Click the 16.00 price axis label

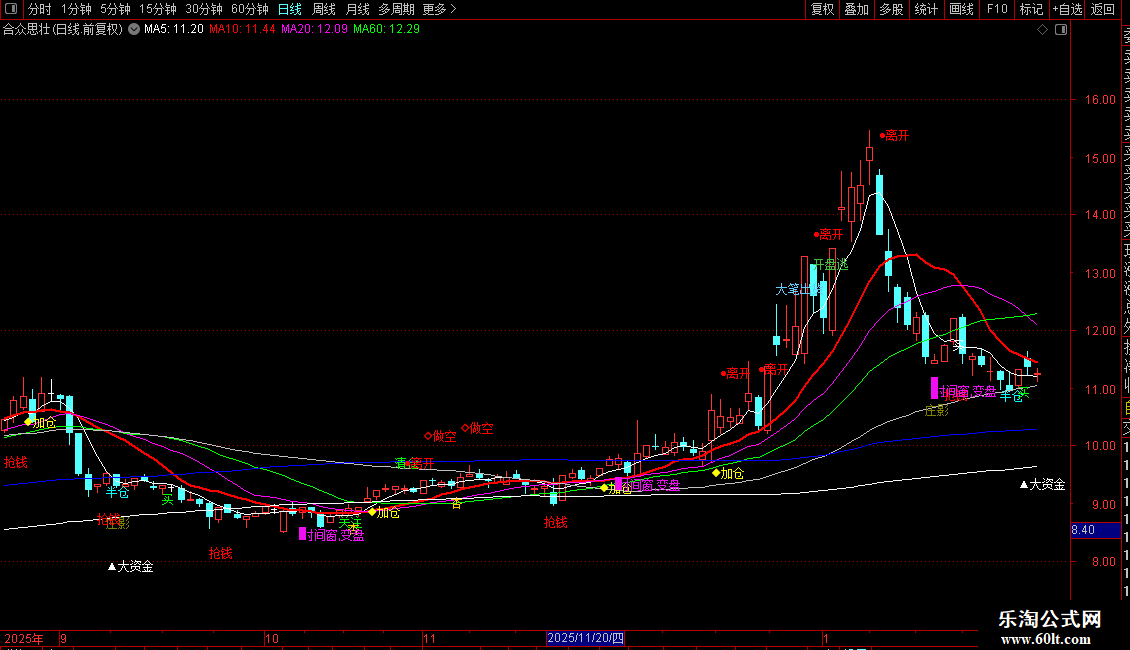pos(1100,100)
